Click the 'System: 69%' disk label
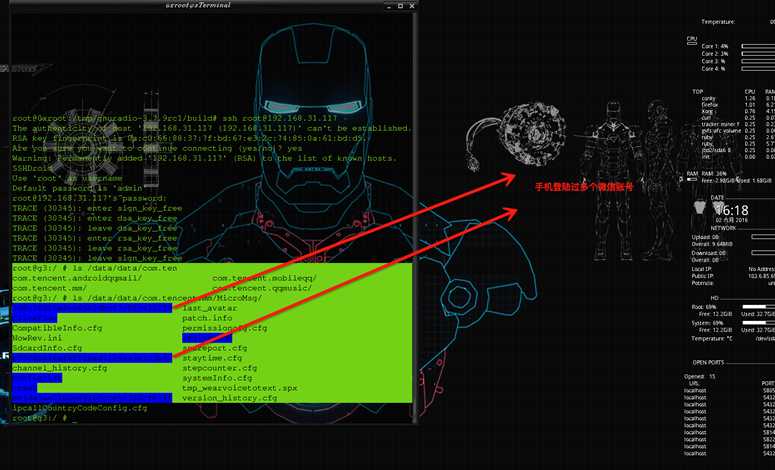This screenshot has height=470, width=775. pyautogui.click(x=707, y=323)
